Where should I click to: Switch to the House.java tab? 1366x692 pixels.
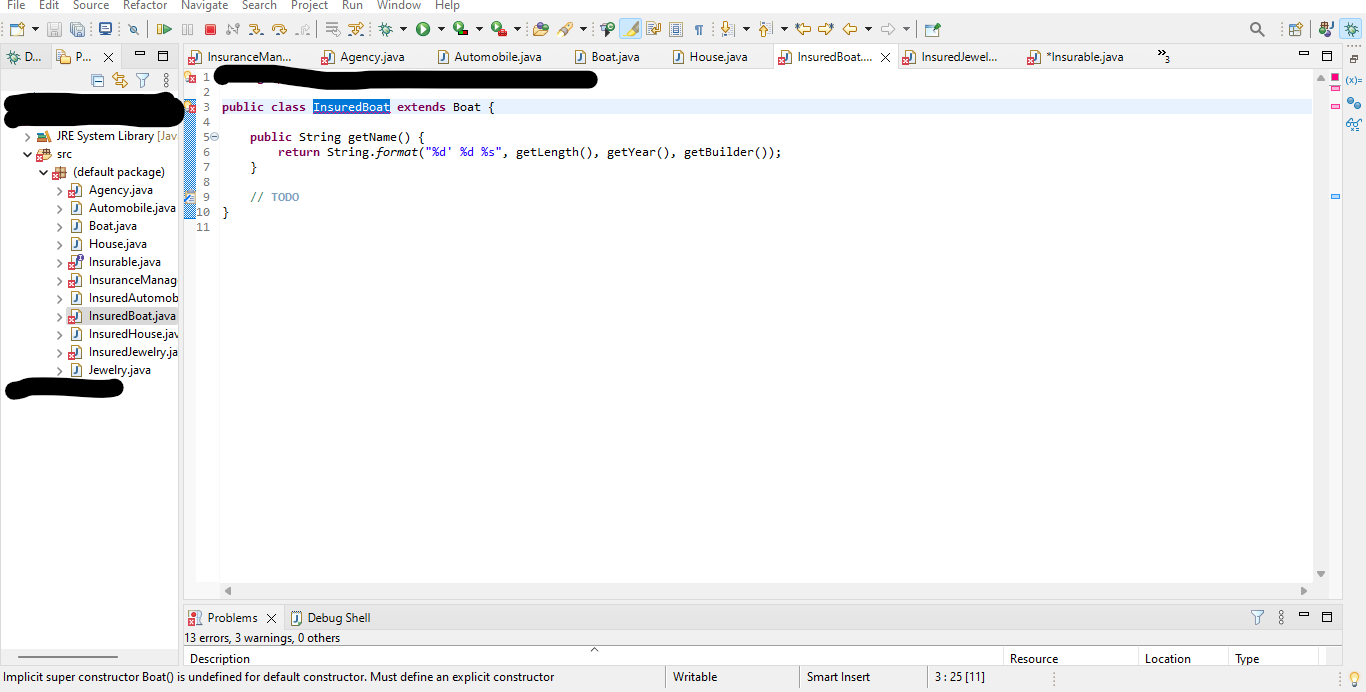(718, 57)
